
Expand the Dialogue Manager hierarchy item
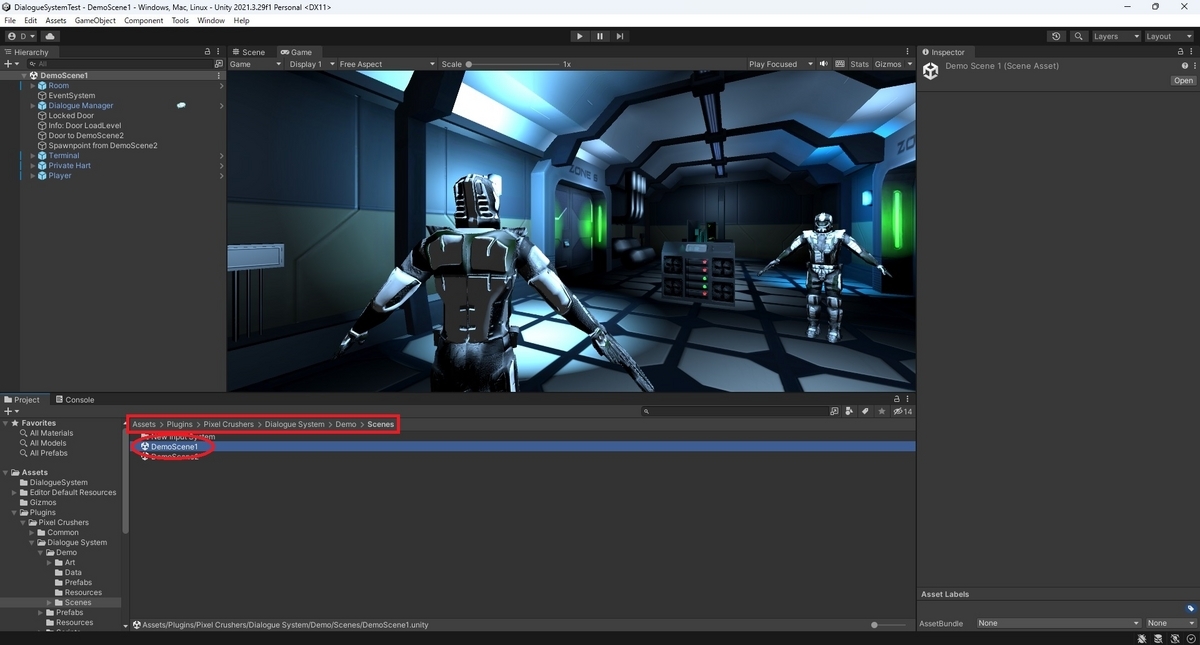(33, 106)
